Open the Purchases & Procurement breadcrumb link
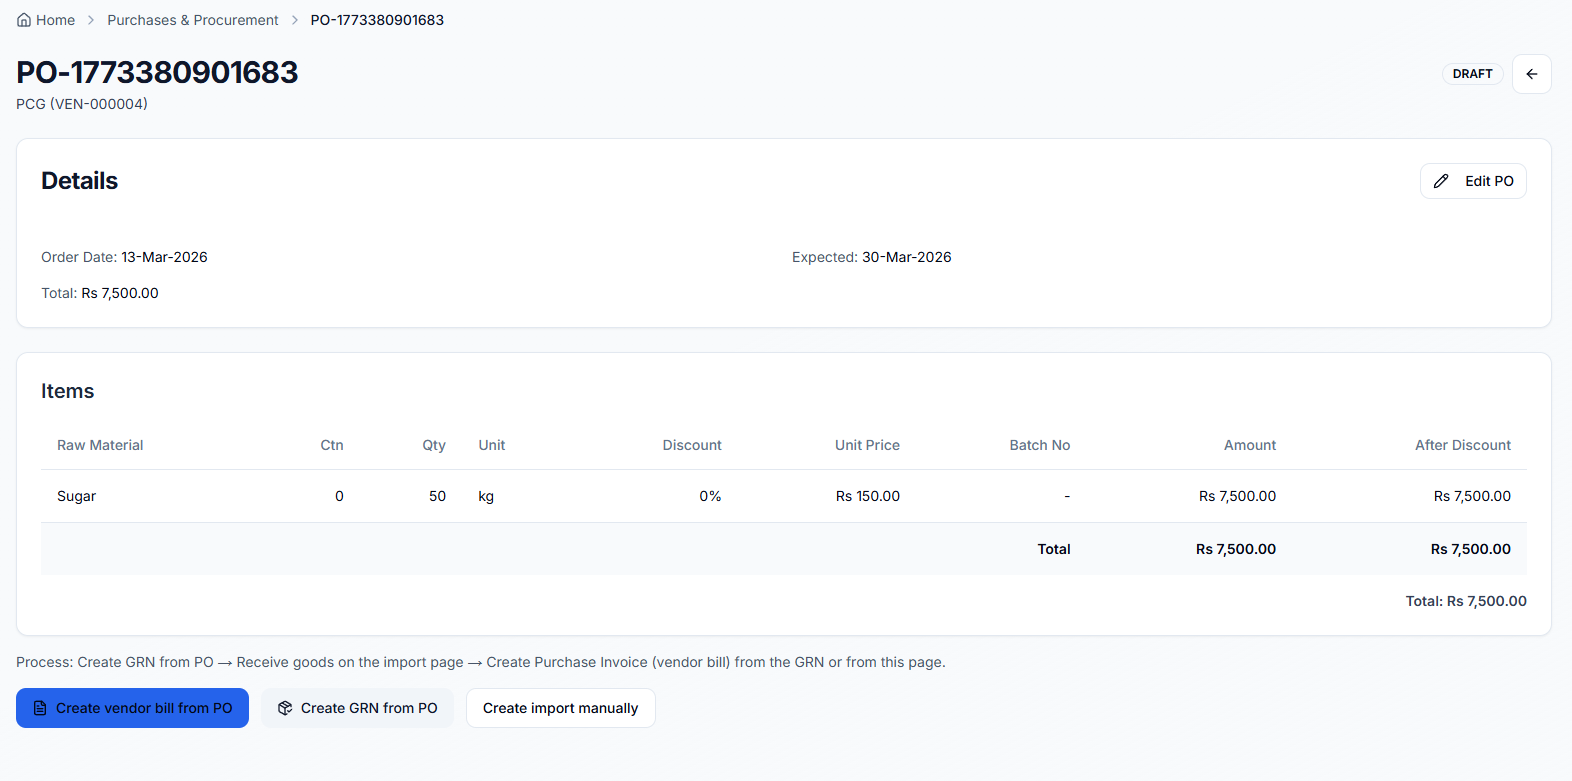 point(193,20)
